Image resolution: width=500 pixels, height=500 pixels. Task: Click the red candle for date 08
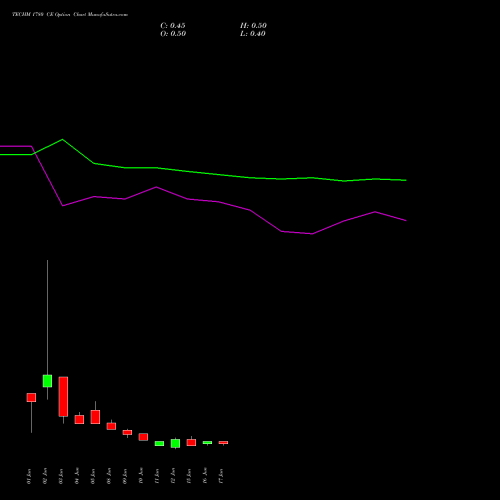111,426
